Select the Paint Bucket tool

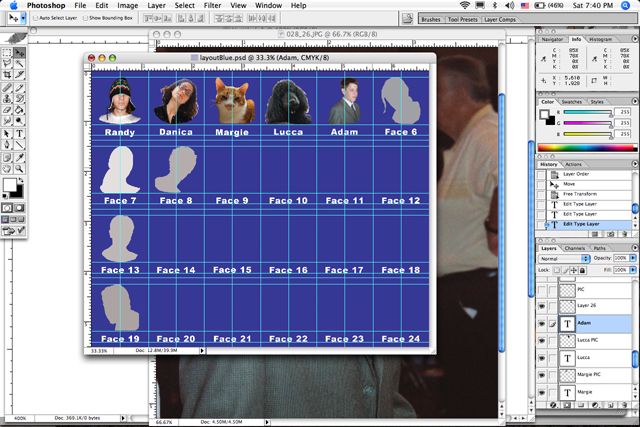[x=19, y=110]
